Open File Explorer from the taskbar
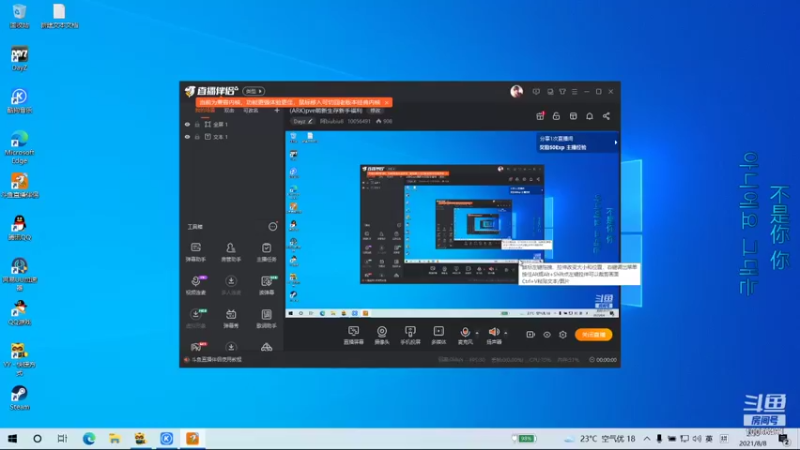 [x=114, y=439]
